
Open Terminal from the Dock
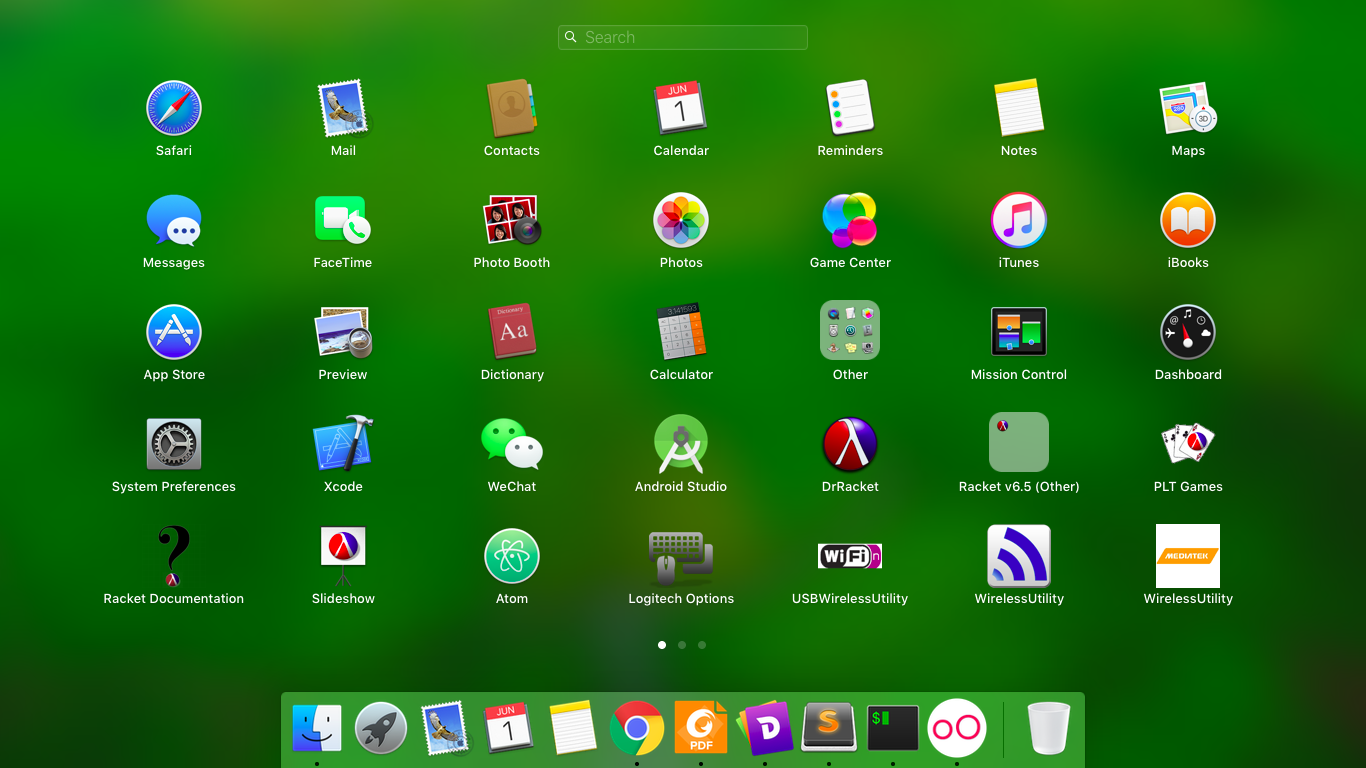(x=893, y=728)
